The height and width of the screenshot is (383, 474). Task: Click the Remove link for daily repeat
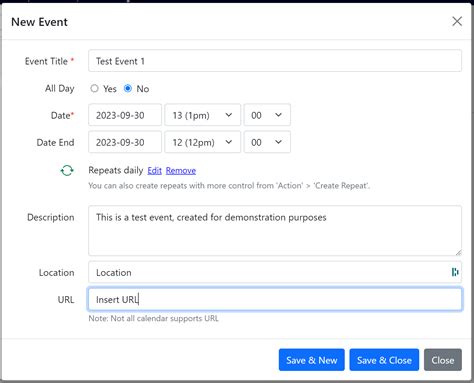(x=181, y=171)
